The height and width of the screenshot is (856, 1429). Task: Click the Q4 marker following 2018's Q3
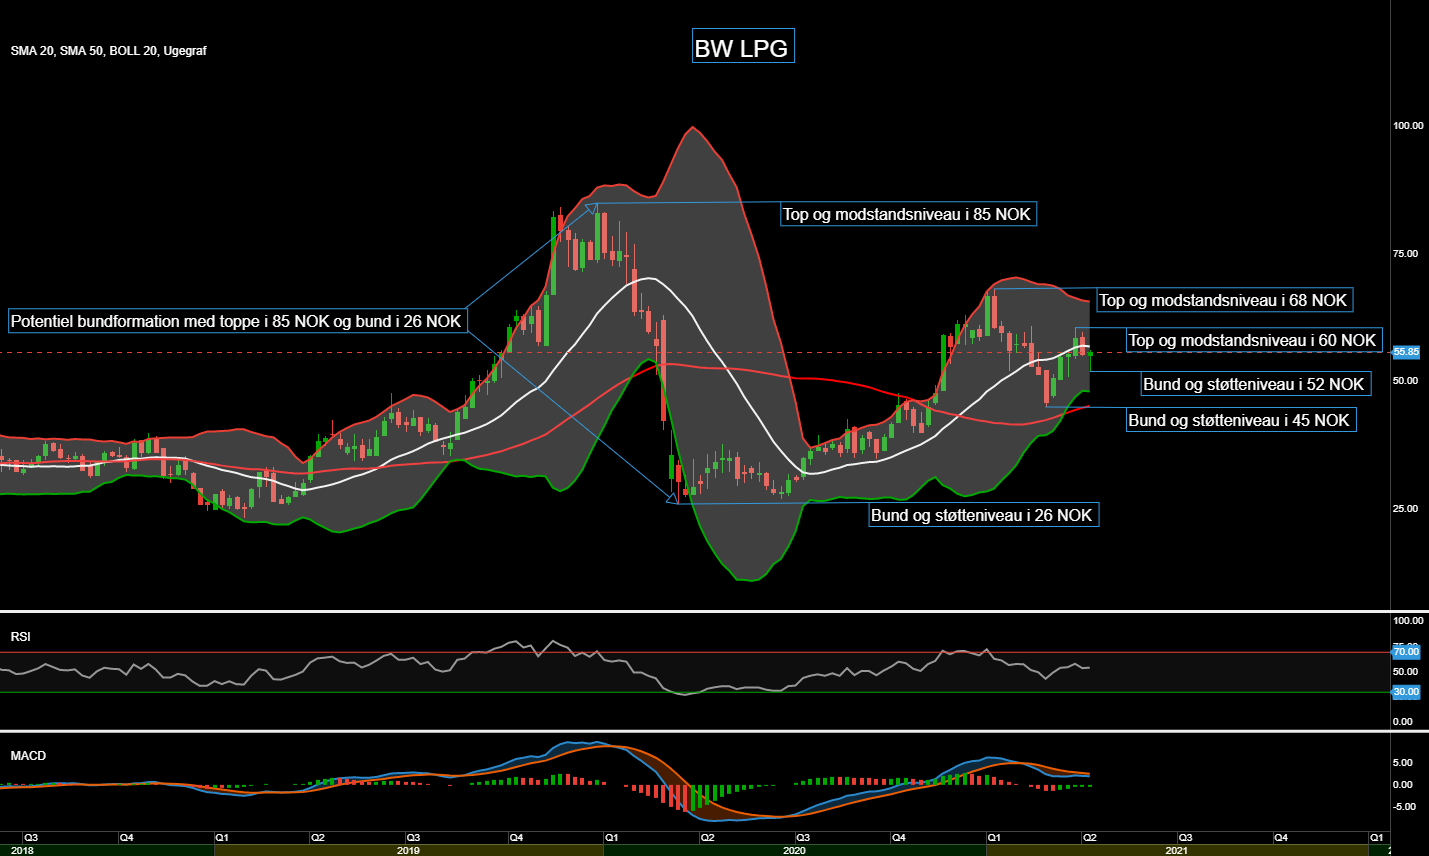coord(126,838)
